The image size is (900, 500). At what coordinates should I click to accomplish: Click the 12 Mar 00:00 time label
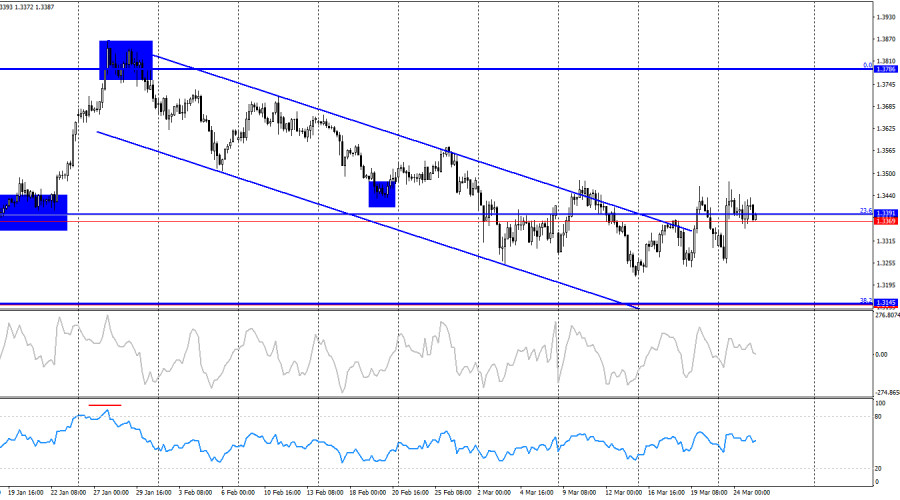pyautogui.click(x=623, y=493)
